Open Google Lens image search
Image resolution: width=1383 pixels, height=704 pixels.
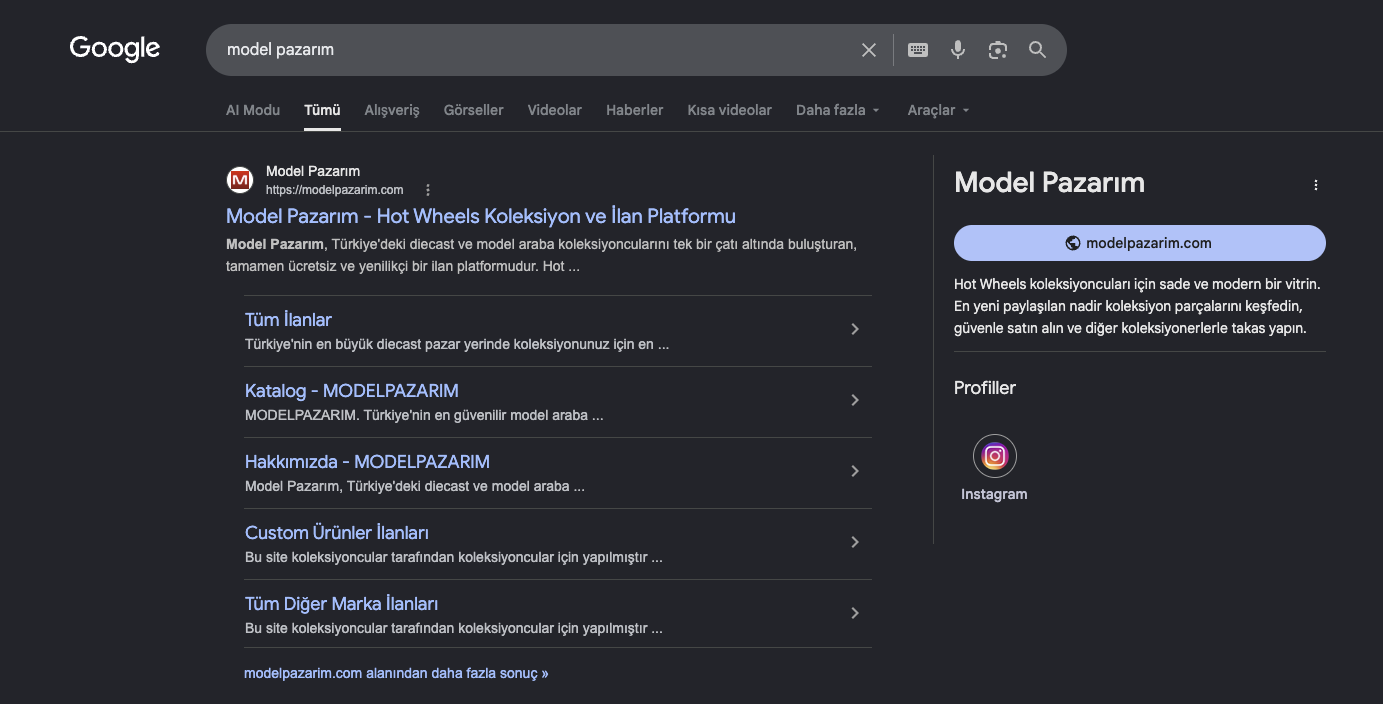pos(998,50)
